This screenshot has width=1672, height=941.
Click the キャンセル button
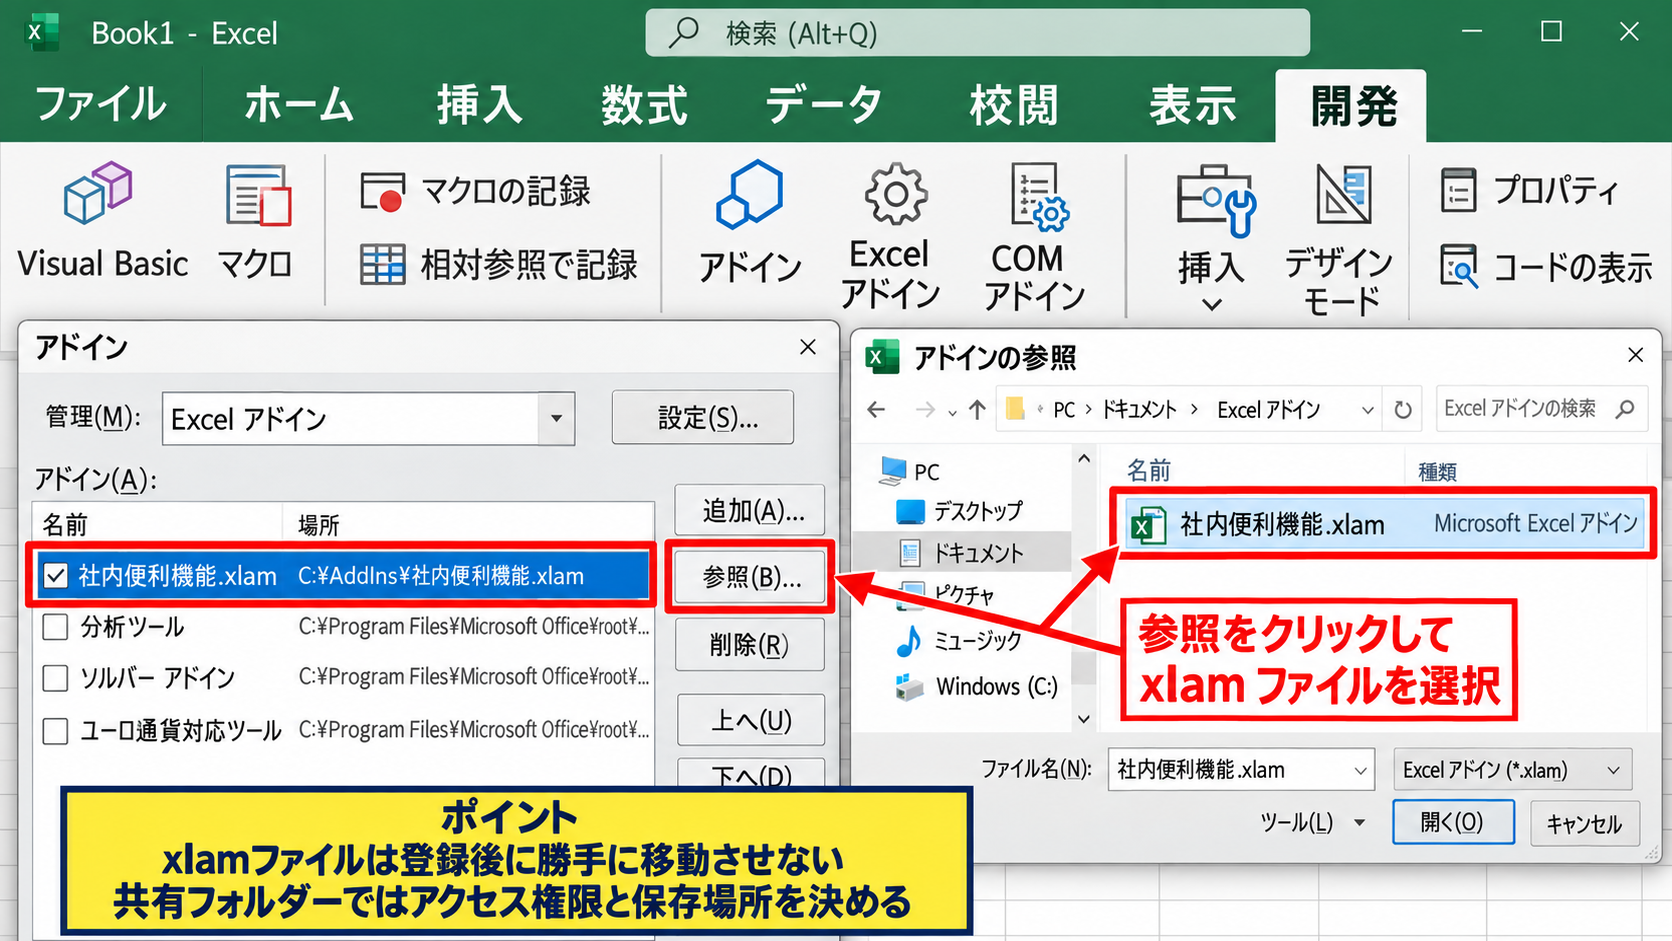click(x=1584, y=823)
